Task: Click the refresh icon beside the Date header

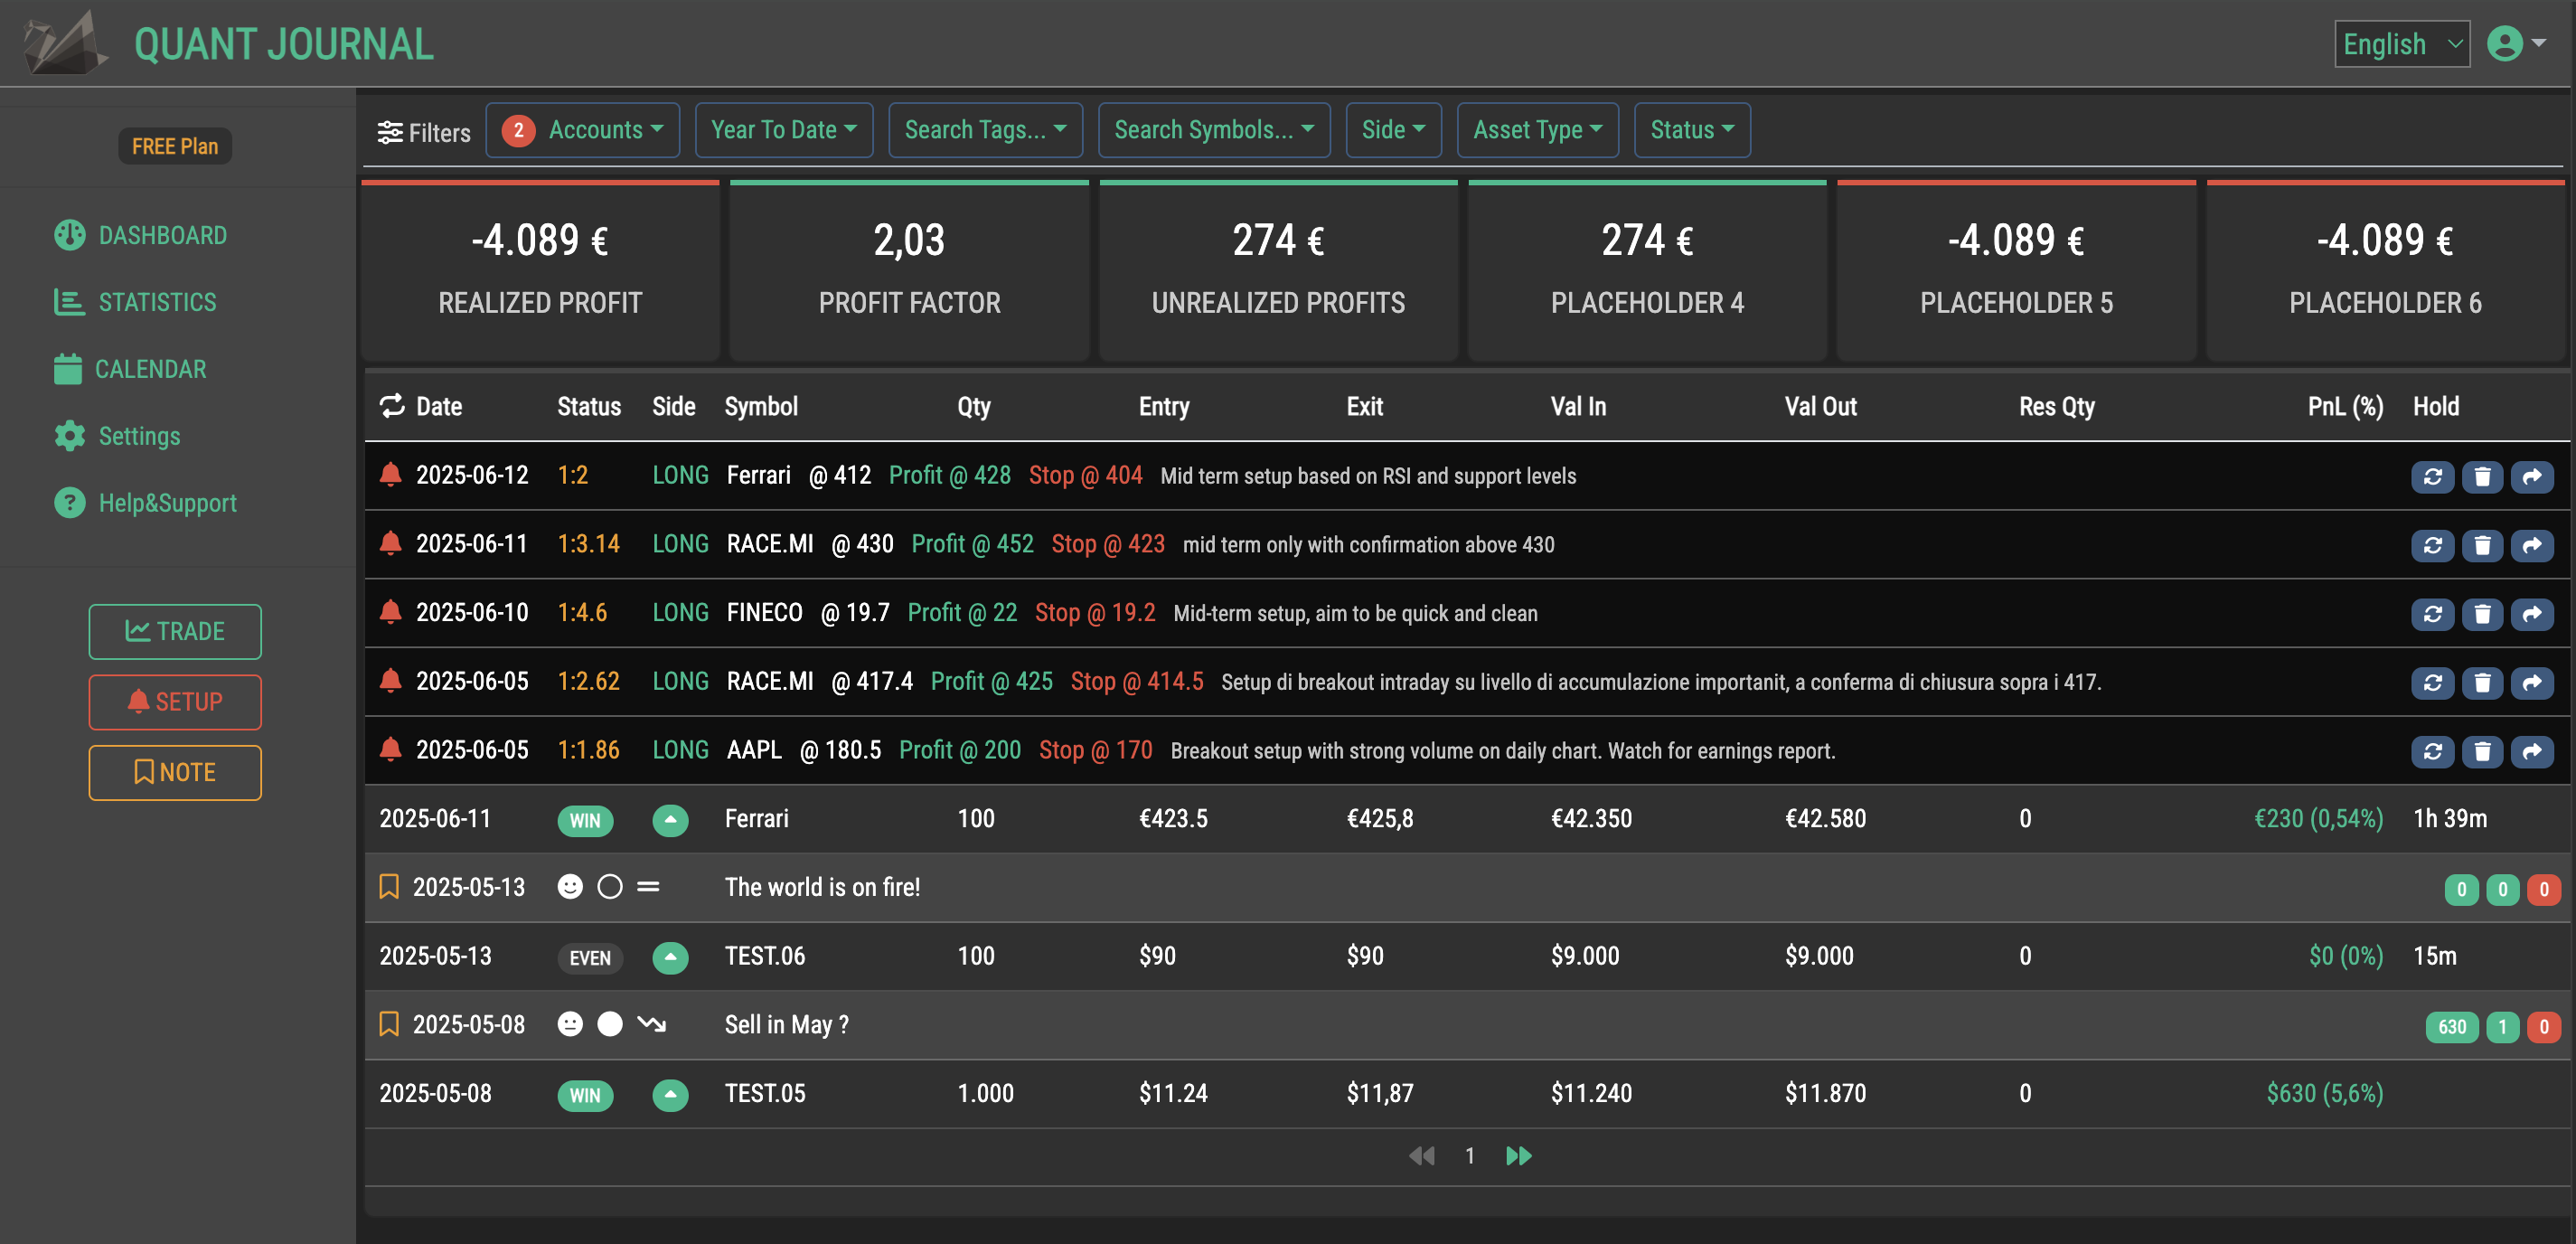Action: coord(392,406)
